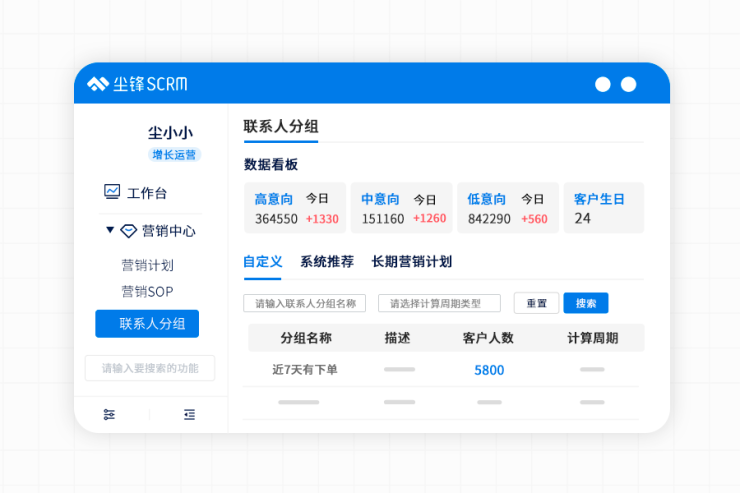740x493 pixels.
Task: Open 营销计划 in the sidebar
Action: click(x=147, y=265)
